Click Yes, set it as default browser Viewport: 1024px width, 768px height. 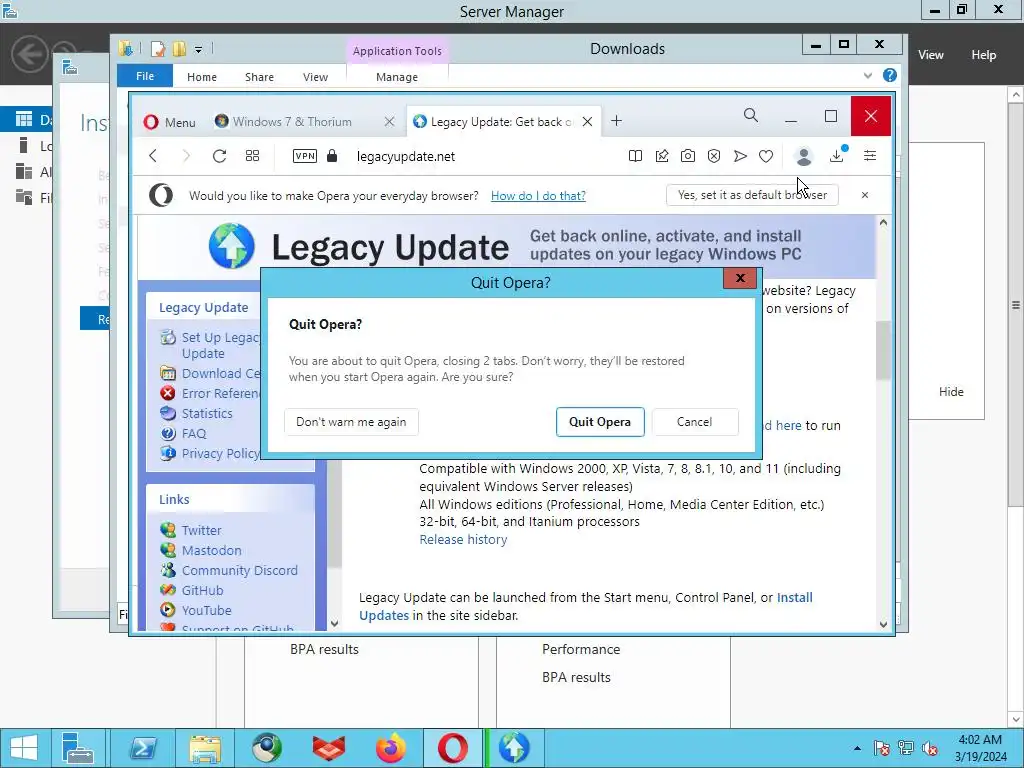click(752, 195)
